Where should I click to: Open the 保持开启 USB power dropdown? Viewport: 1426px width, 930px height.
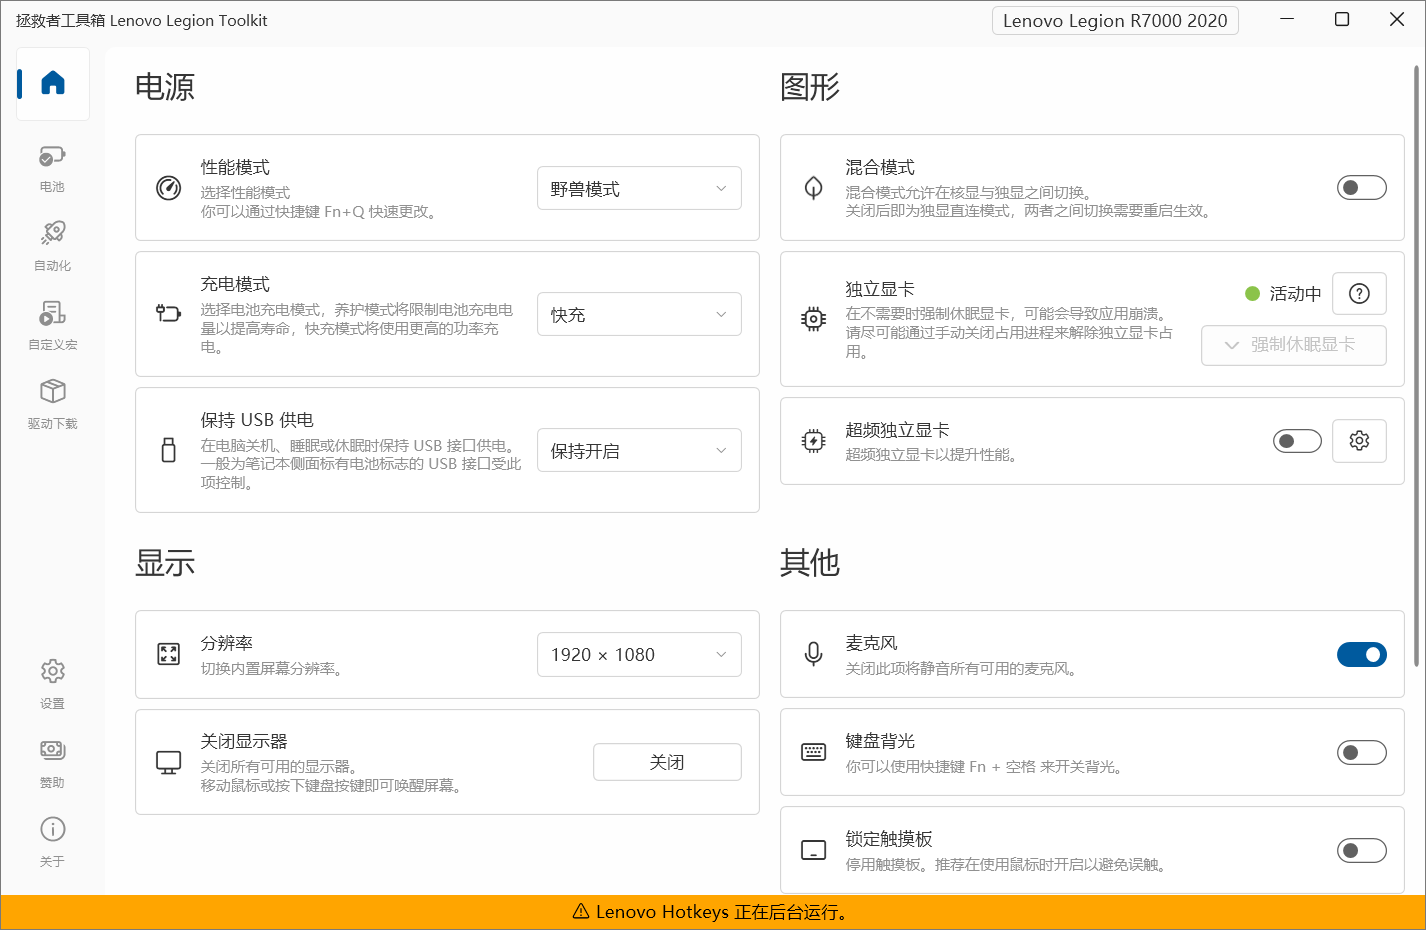639,450
